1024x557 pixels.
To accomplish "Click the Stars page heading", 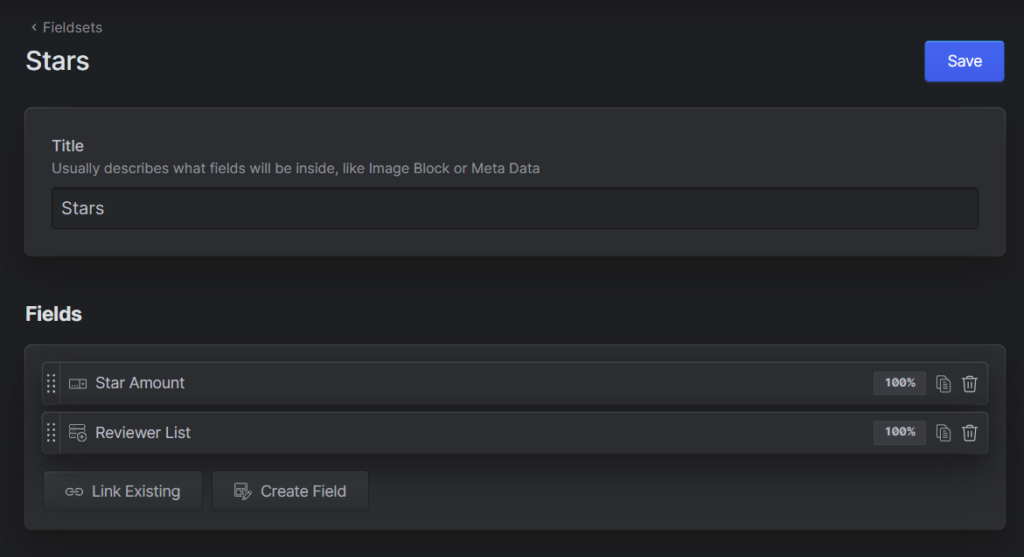I will (x=57, y=61).
